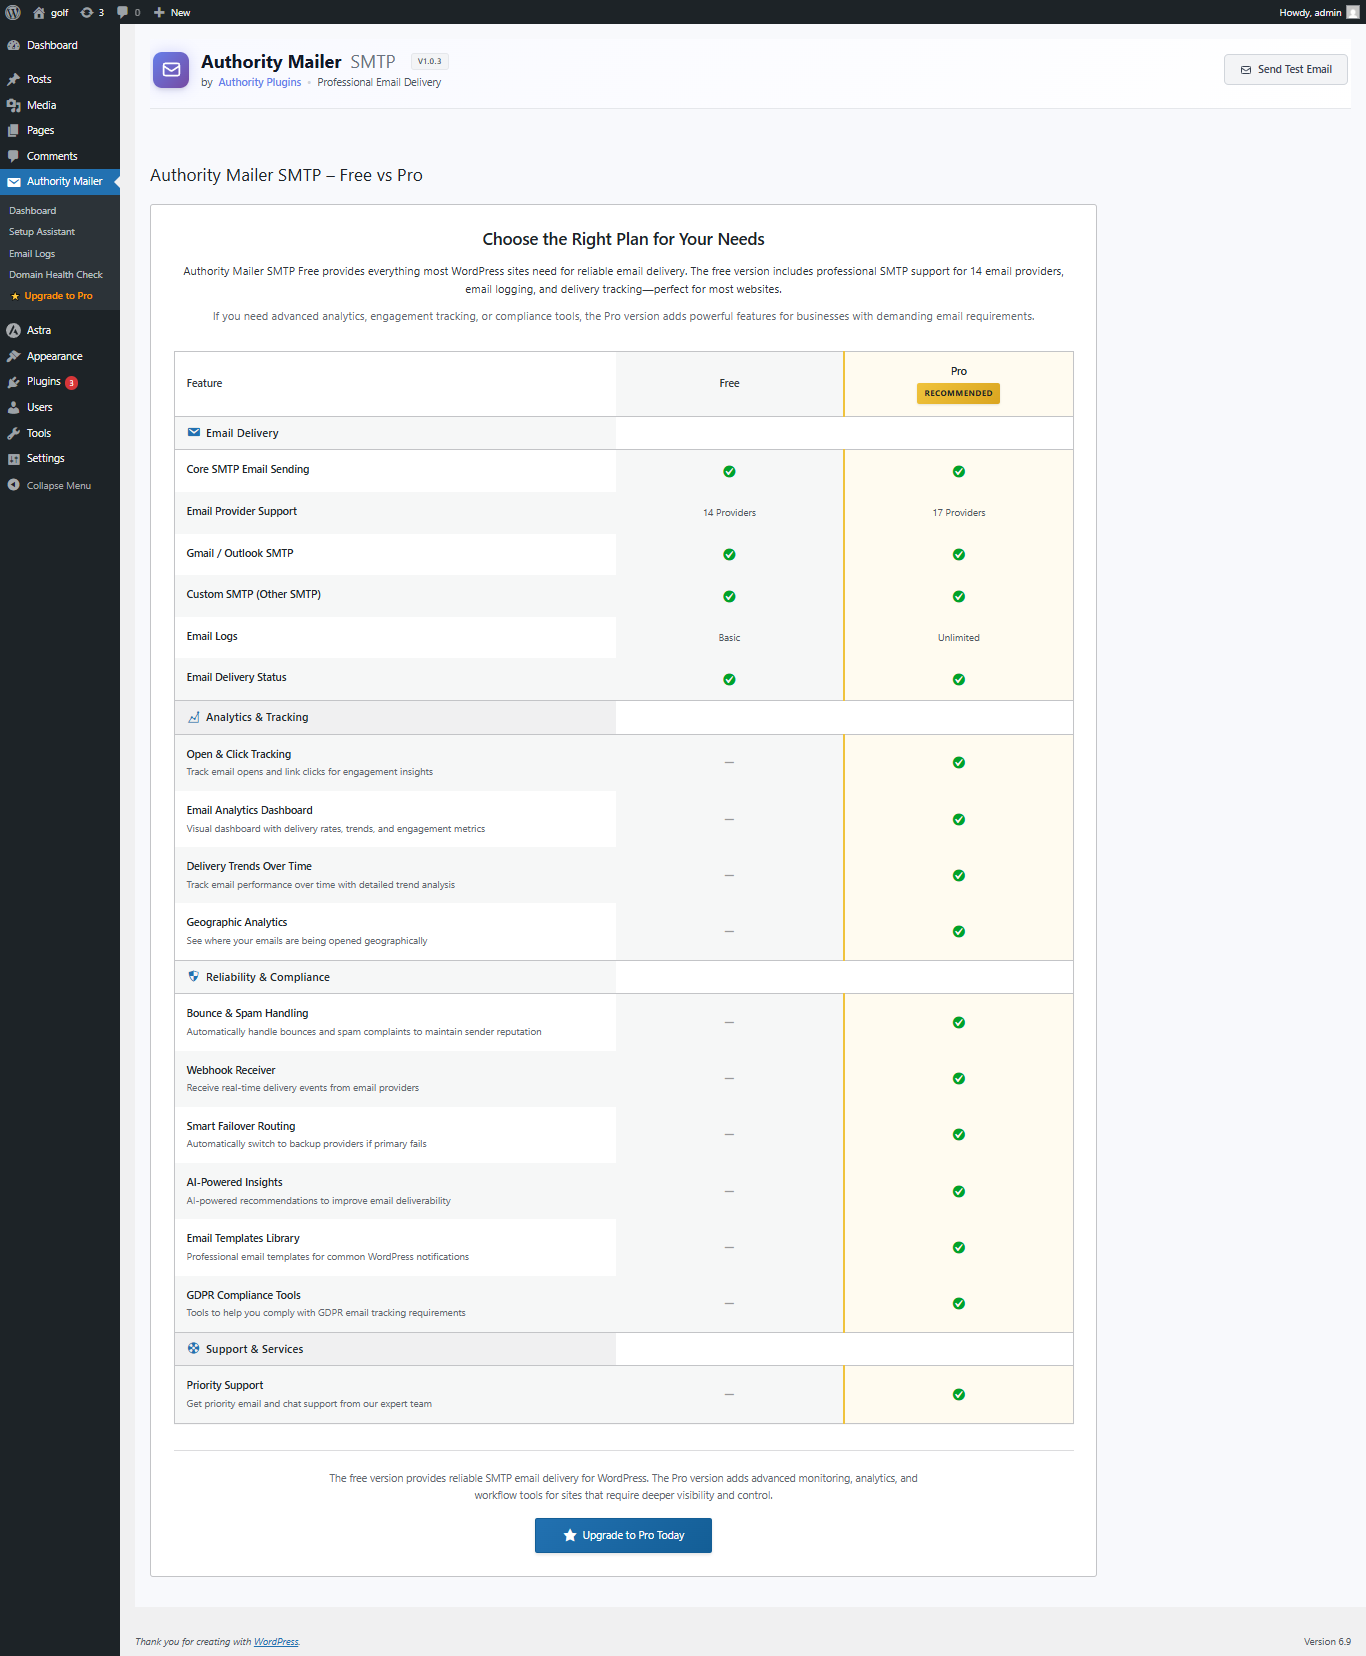The width and height of the screenshot is (1366, 1656).
Task: Open the Settings menu in sidebar
Action: (x=45, y=458)
